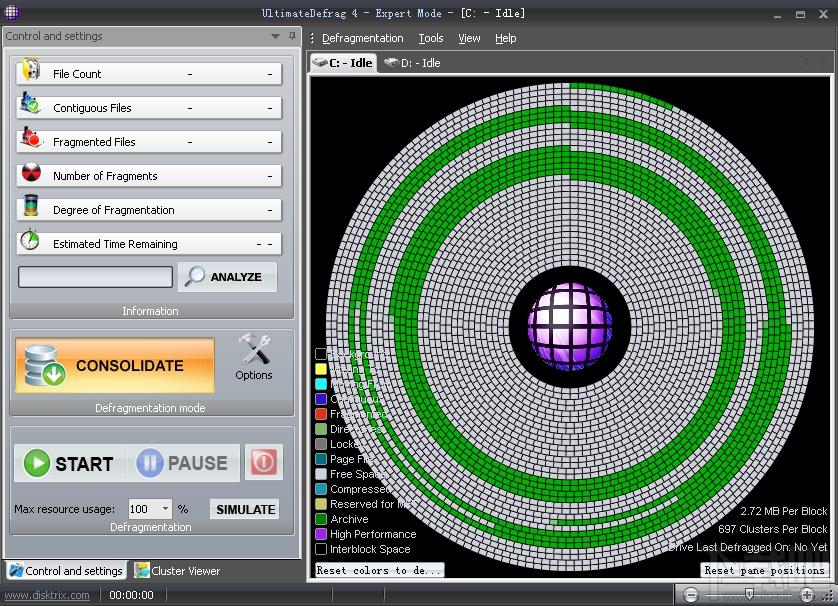Click '2.72 MB Per Block' text
Screen dimensions: 838x606
click(x=783, y=511)
